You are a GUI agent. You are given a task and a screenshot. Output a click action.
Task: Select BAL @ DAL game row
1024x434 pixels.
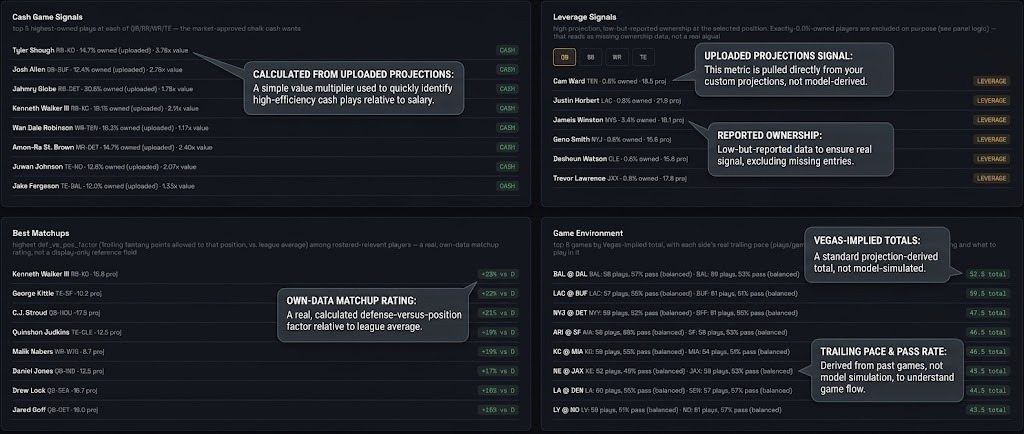(781, 274)
